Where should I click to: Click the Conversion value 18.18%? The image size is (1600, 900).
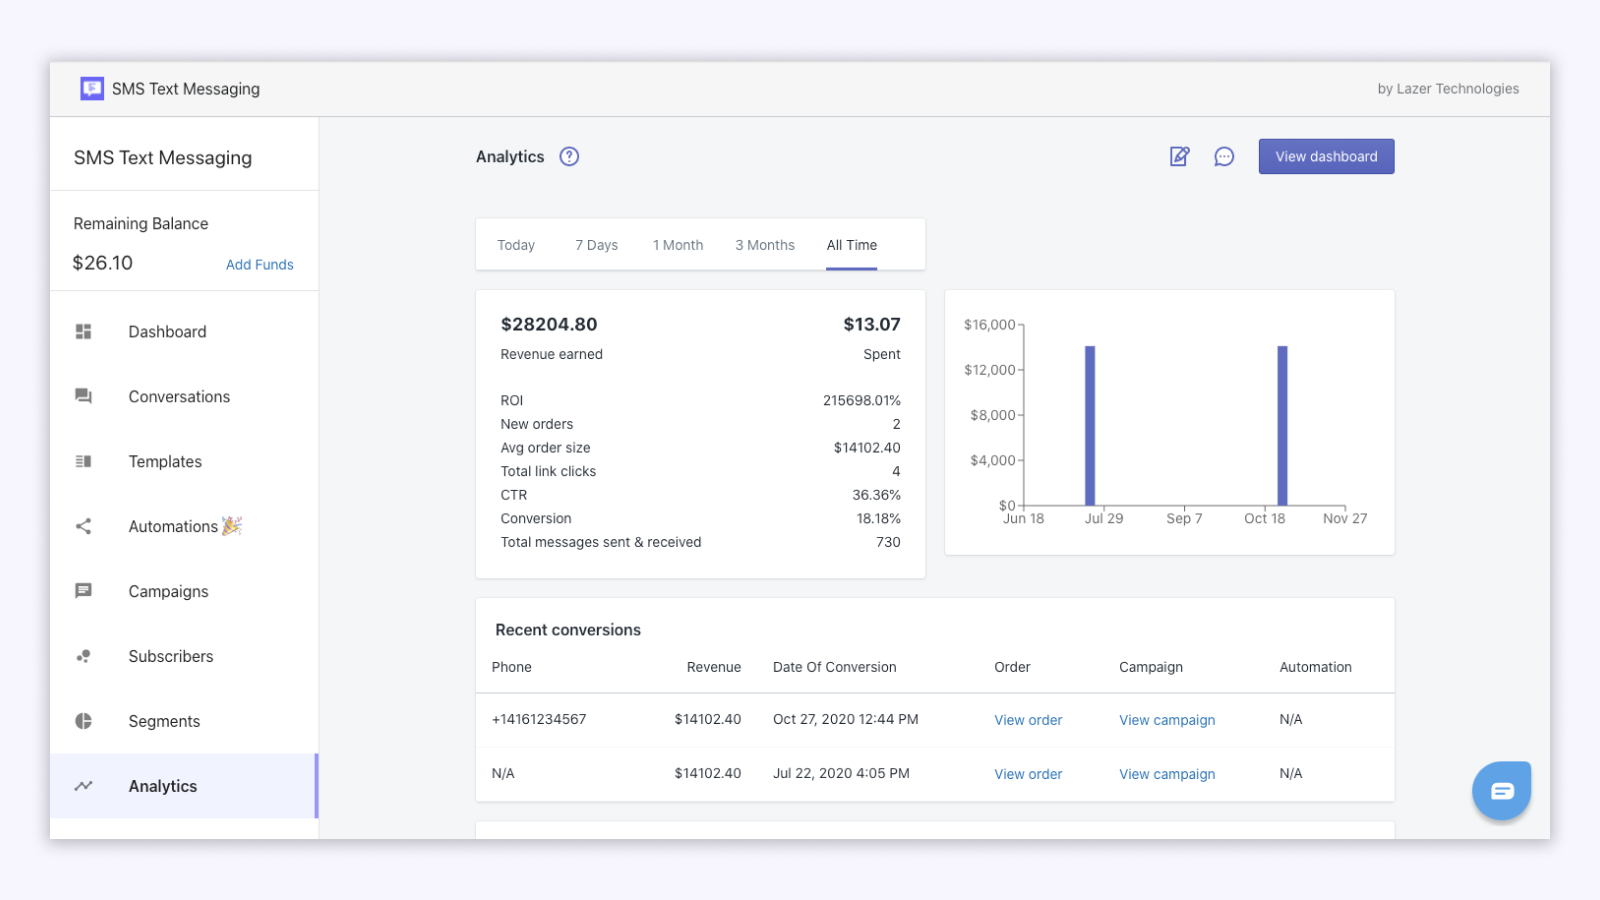click(x=878, y=518)
